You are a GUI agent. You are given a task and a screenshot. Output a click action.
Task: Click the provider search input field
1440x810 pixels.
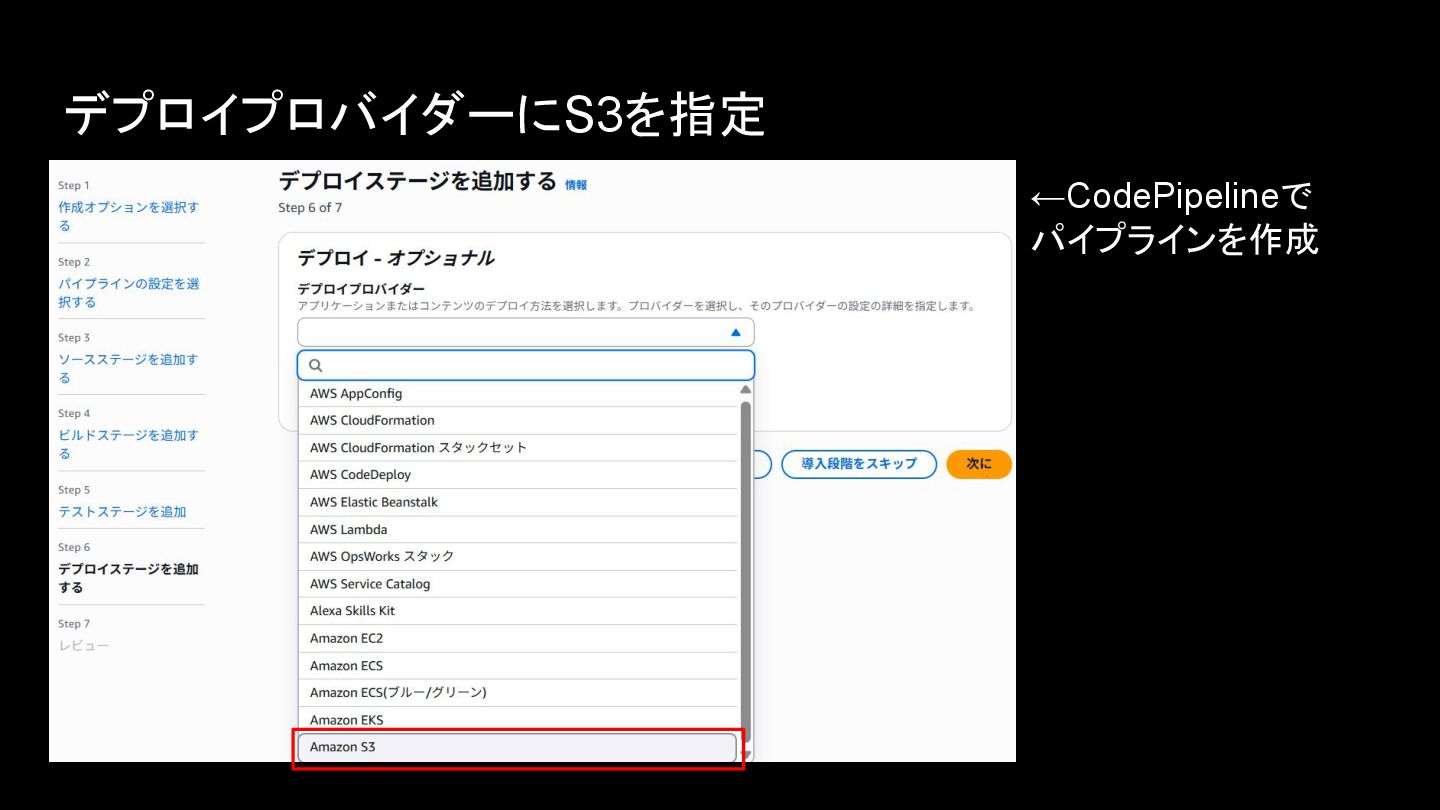[x=526, y=365]
